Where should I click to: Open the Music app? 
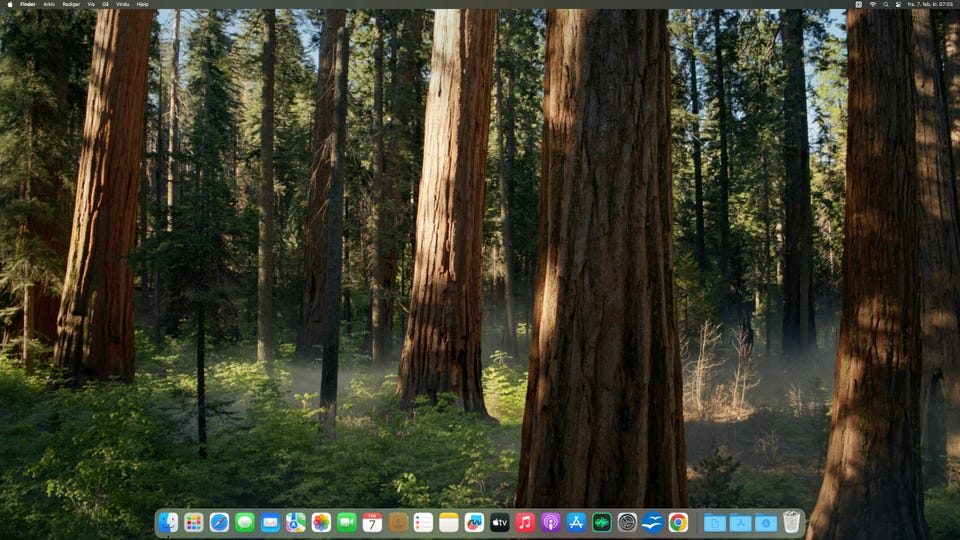[x=525, y=522]
